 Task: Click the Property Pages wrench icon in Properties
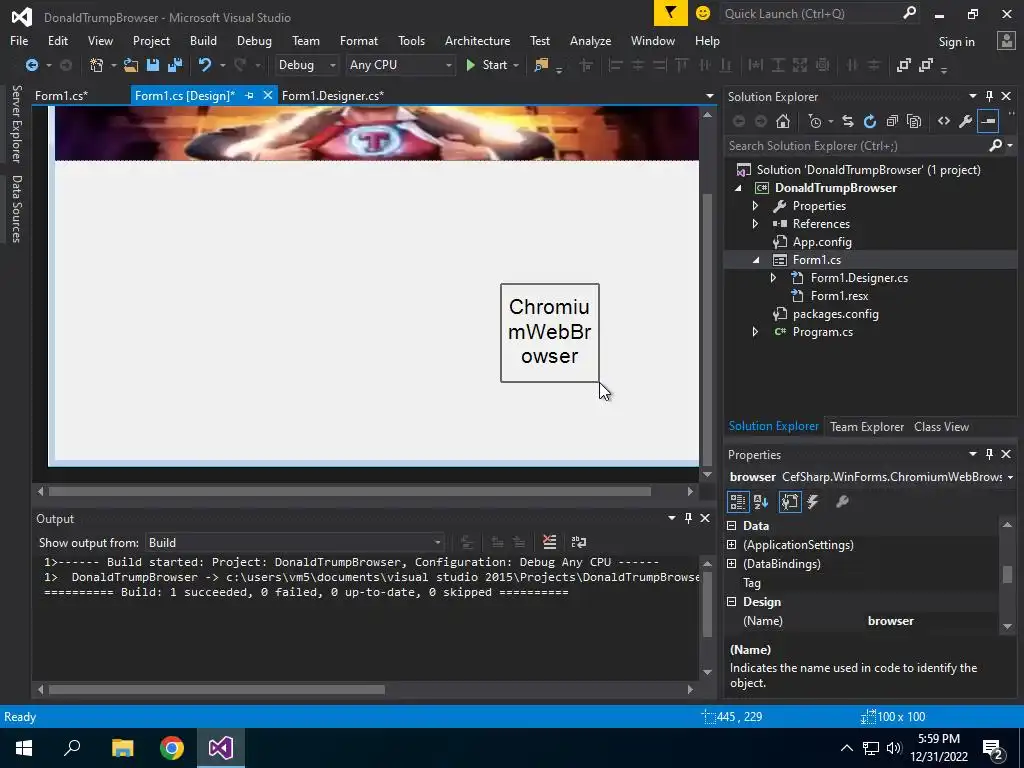(842, 502)
